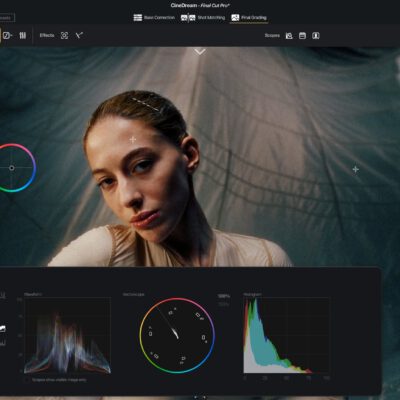Screen dimensions: 400x400
Task: Expand the chevron at top of preview
Action: click(200, 52)
